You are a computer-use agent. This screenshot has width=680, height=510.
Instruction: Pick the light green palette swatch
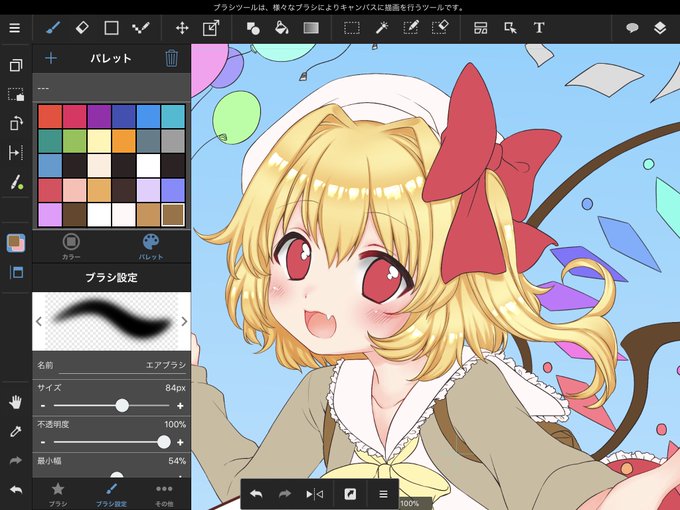(x=75, y=141)
